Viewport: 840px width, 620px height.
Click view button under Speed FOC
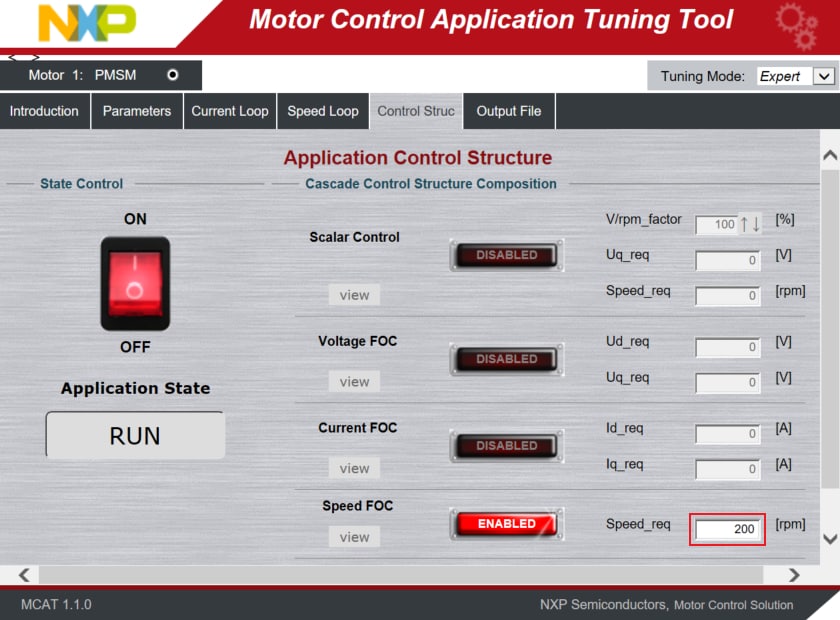pyautogui.click(x=354, y=537)
